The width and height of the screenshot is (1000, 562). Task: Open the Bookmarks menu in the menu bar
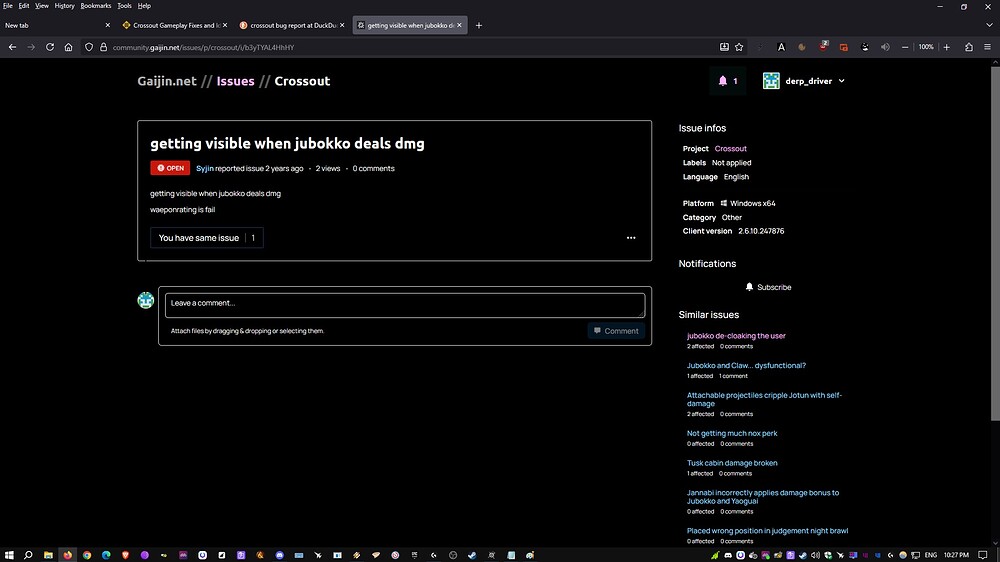pyautogui.click(x=96, y=6)
